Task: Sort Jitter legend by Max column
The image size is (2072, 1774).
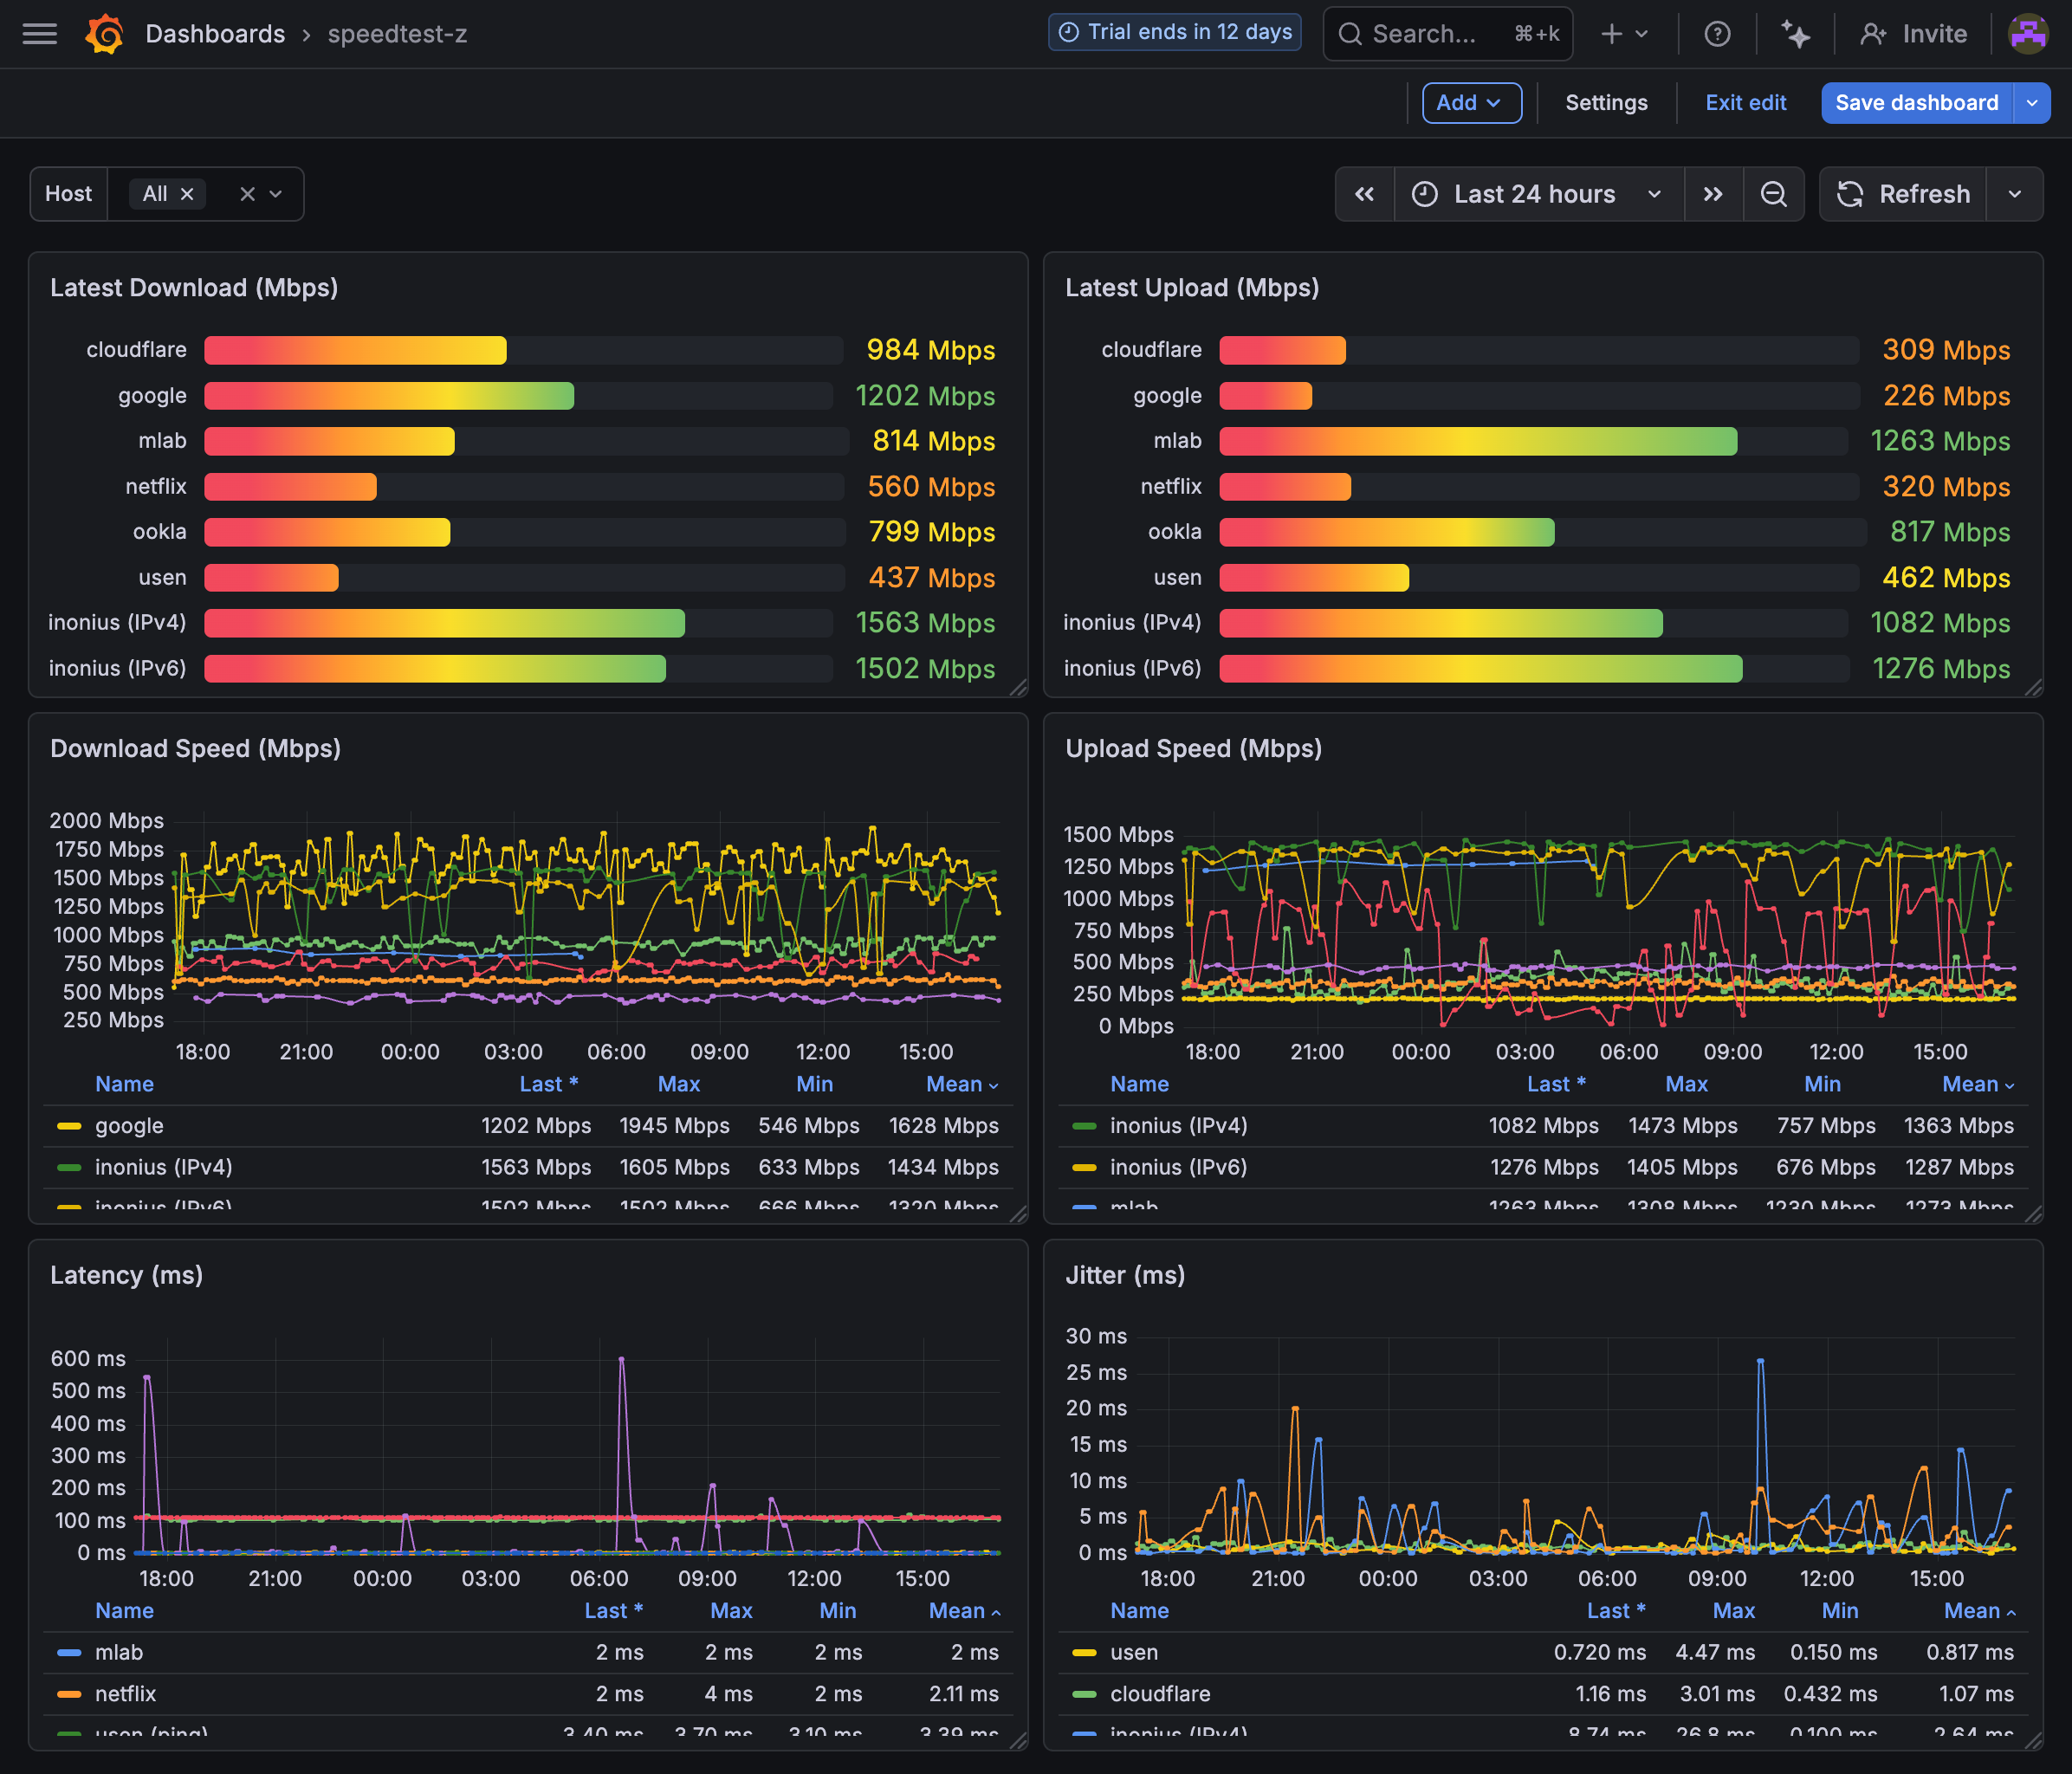Action: pos(1733,1611)
